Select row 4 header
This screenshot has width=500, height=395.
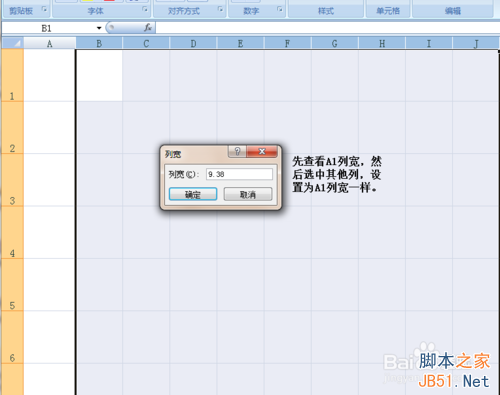[12, 232]
